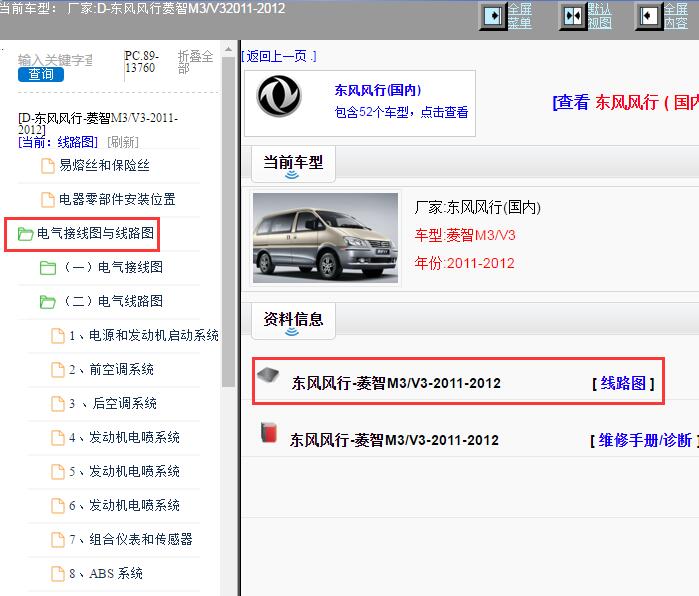Viewport: 699px width, 596px height.
Task: Click the page icon beside 3、后空调系统
Action: 58,403
